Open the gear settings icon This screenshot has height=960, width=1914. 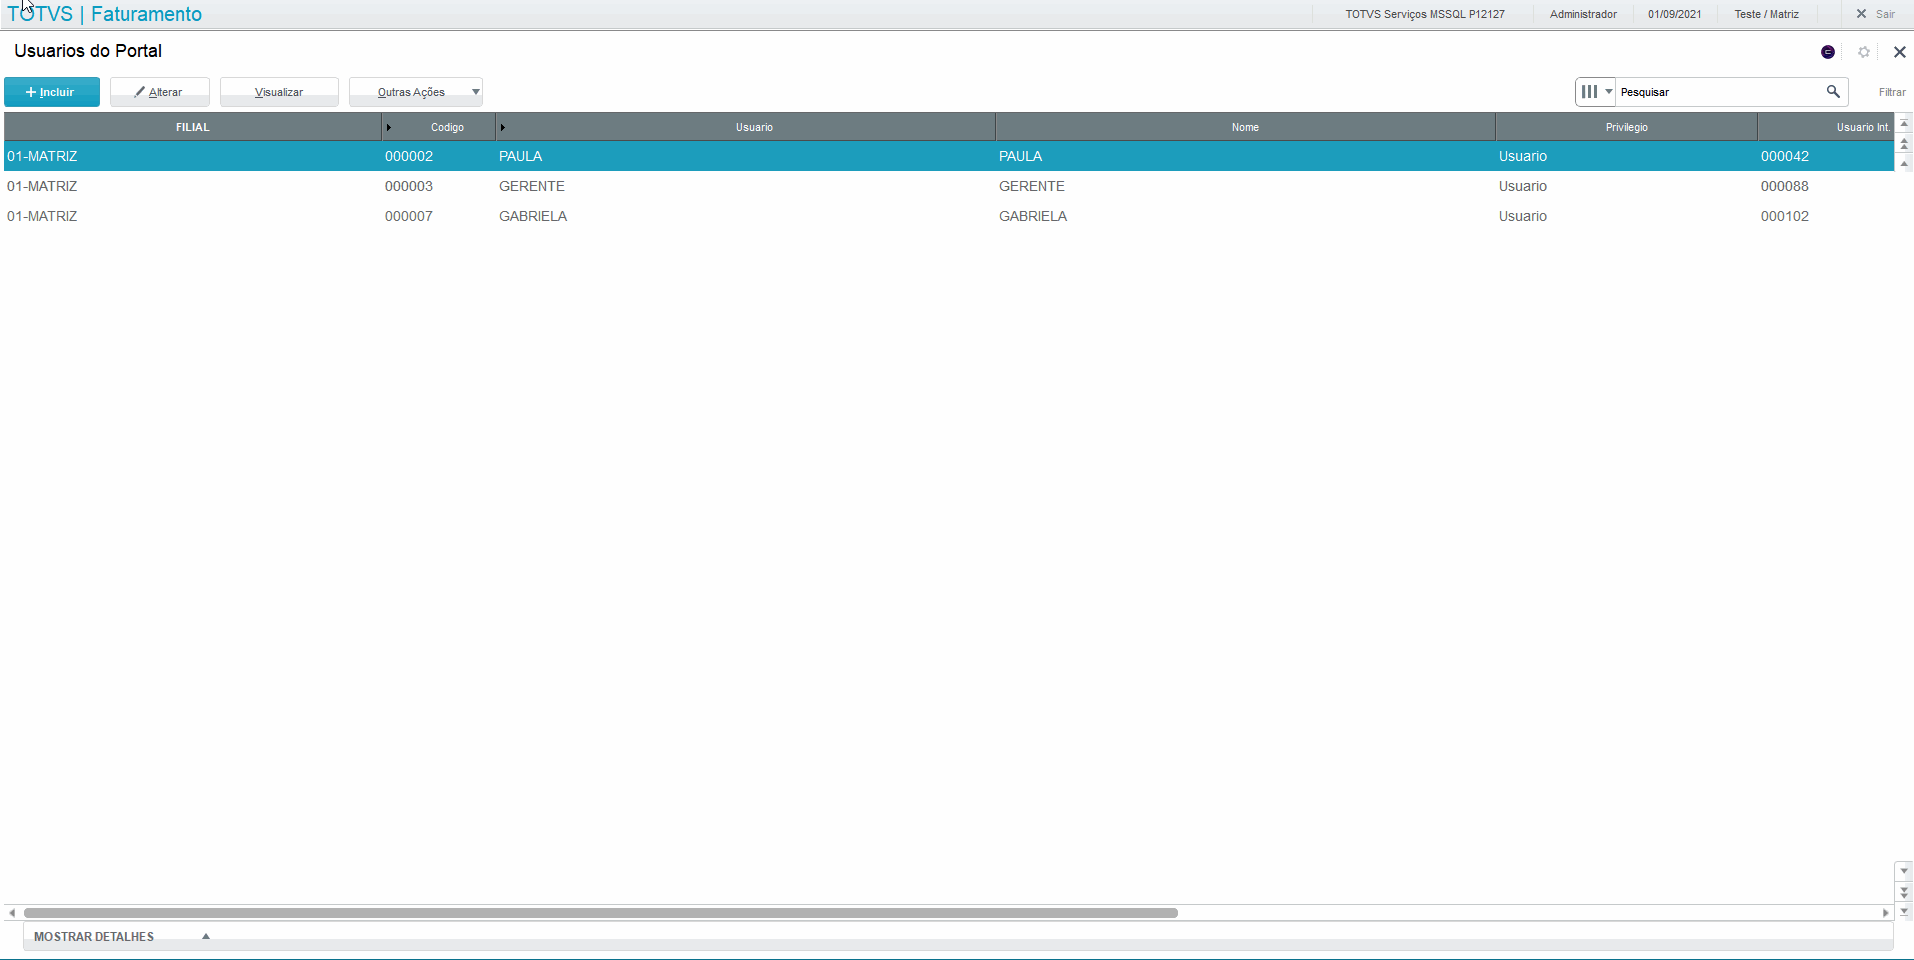pyautogui.click(x=1864, y=52)
